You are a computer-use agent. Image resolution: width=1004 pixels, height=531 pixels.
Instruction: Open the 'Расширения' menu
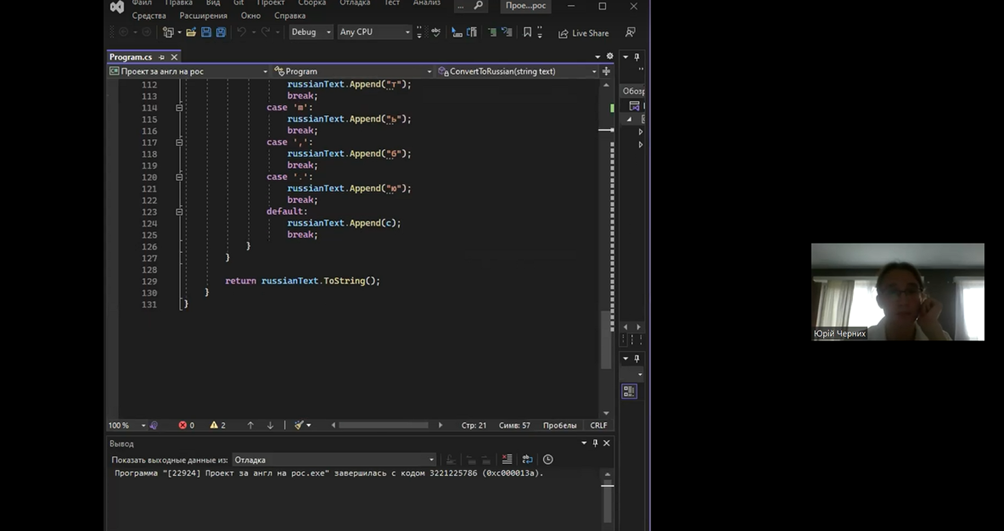(203, 15)
